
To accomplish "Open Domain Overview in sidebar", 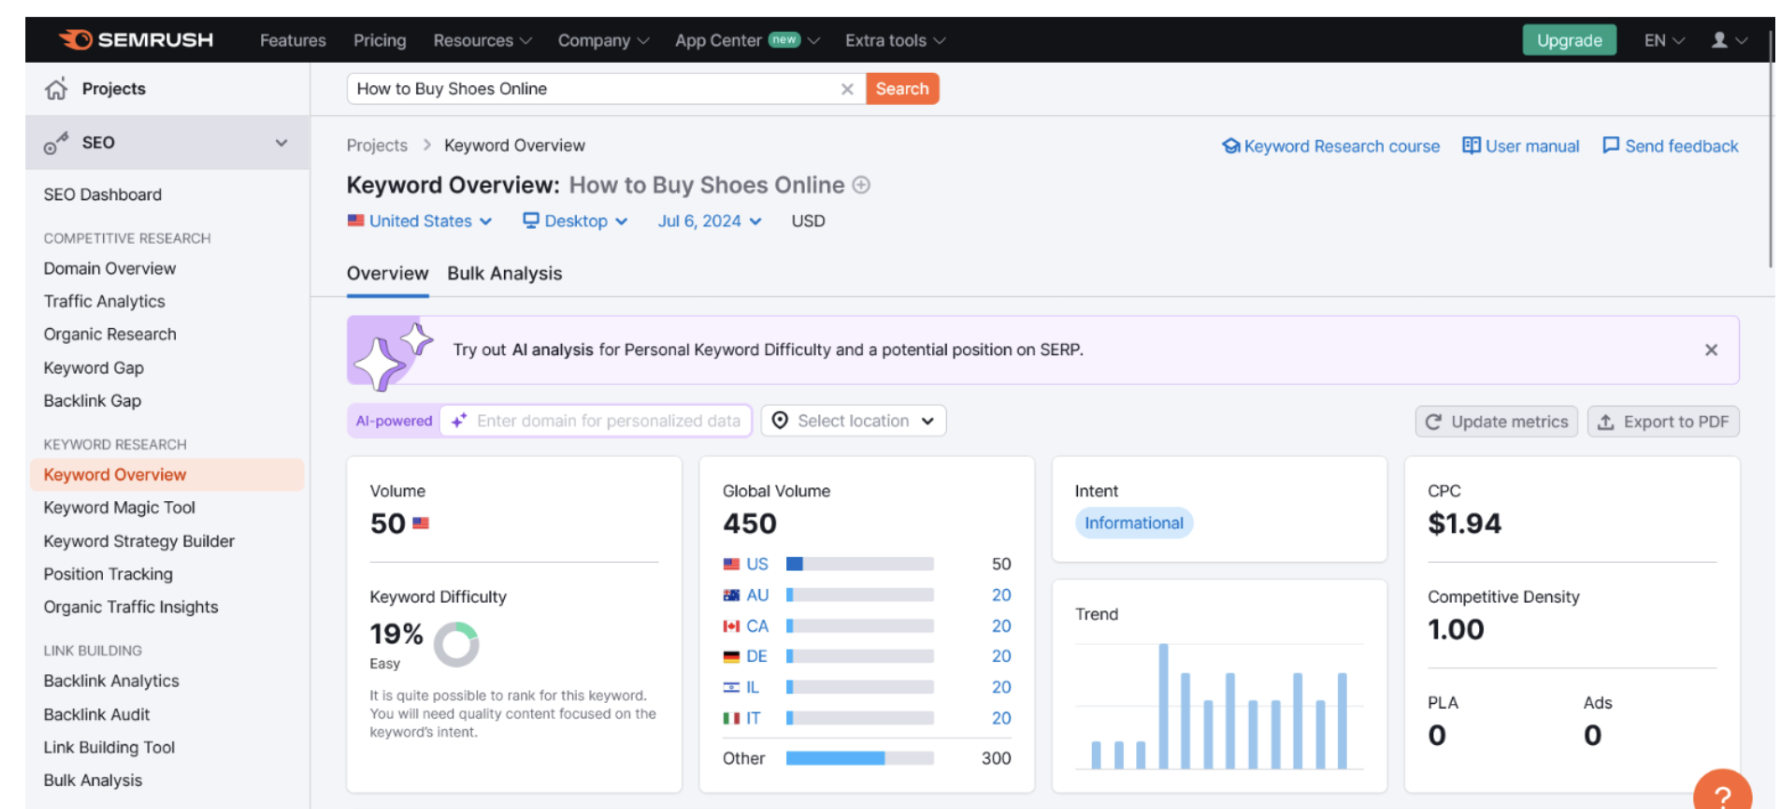I will click(x=110, y=269).
